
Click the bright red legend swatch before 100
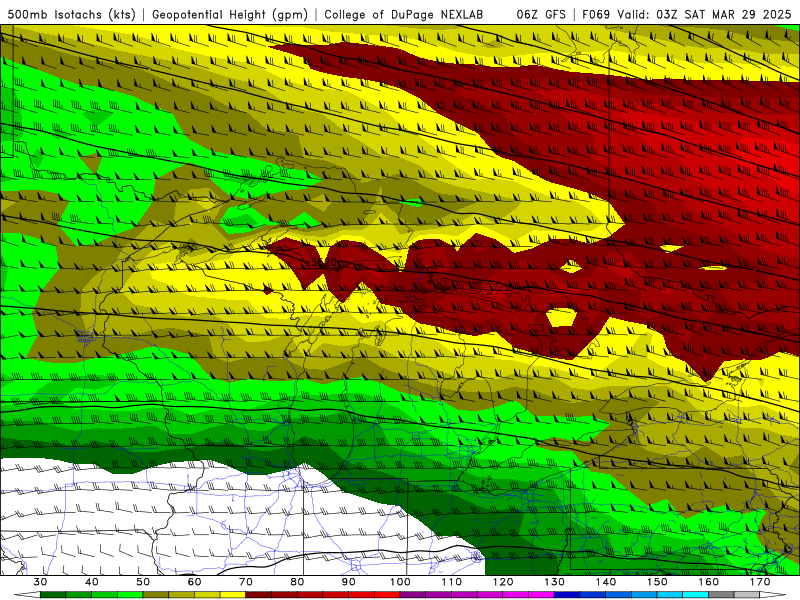(387, 595)
